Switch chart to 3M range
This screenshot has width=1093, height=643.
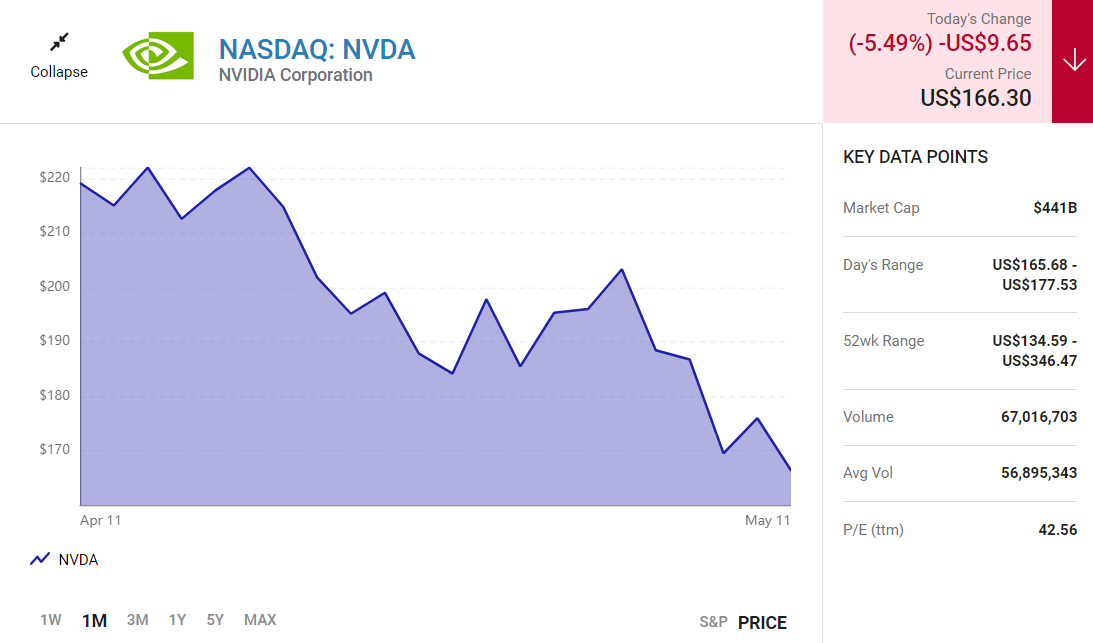click(x=138, y=620)
